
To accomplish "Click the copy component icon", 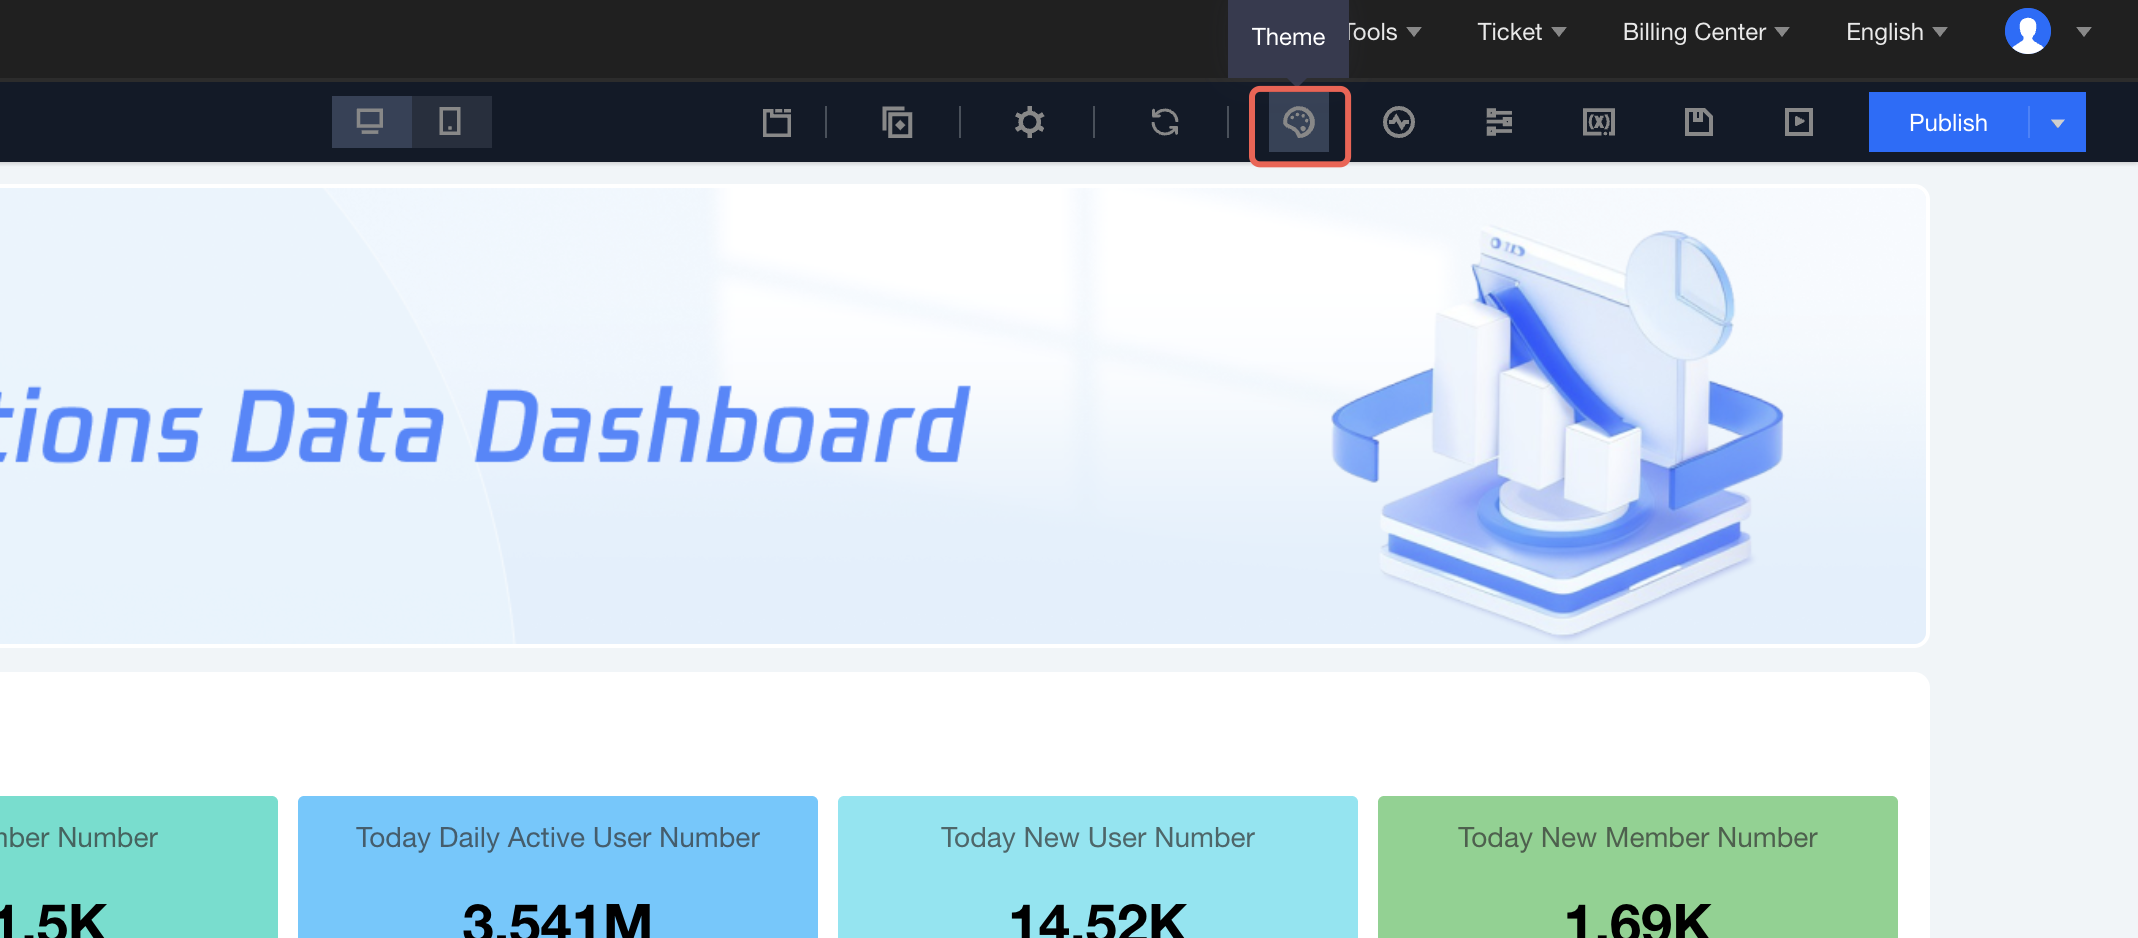I will [897, 122].
